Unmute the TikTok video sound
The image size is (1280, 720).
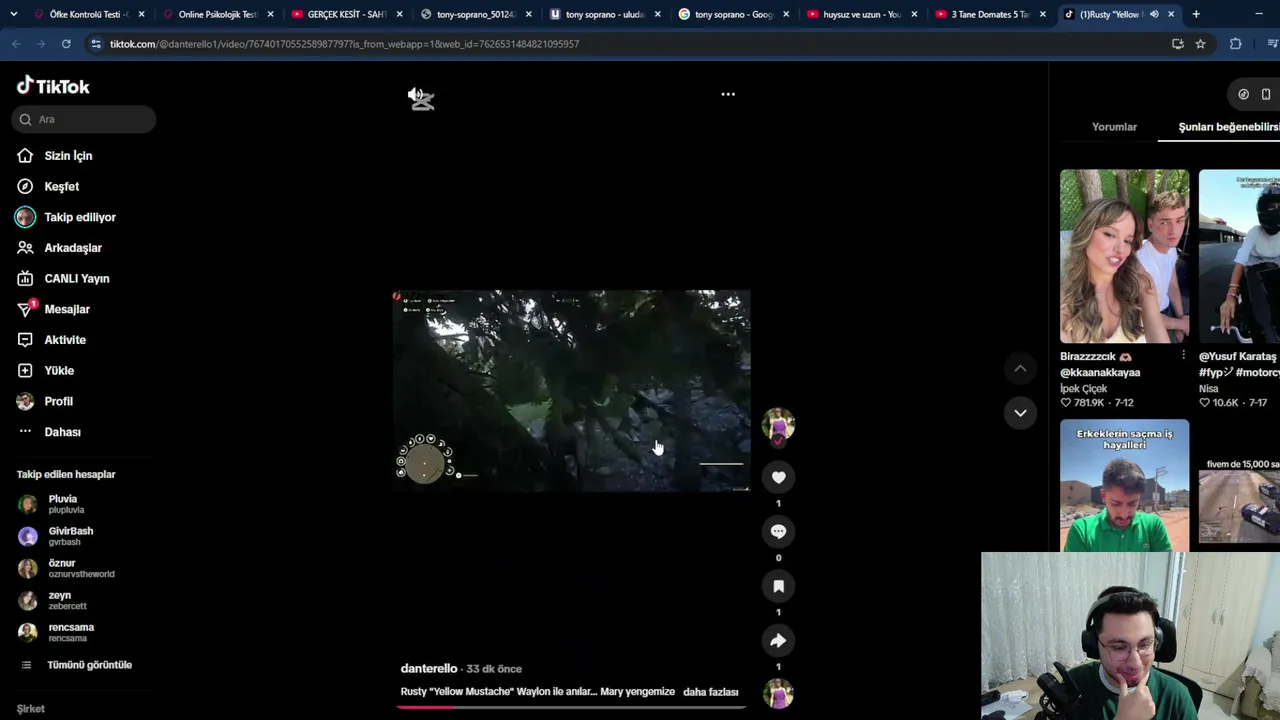[420, 97]
